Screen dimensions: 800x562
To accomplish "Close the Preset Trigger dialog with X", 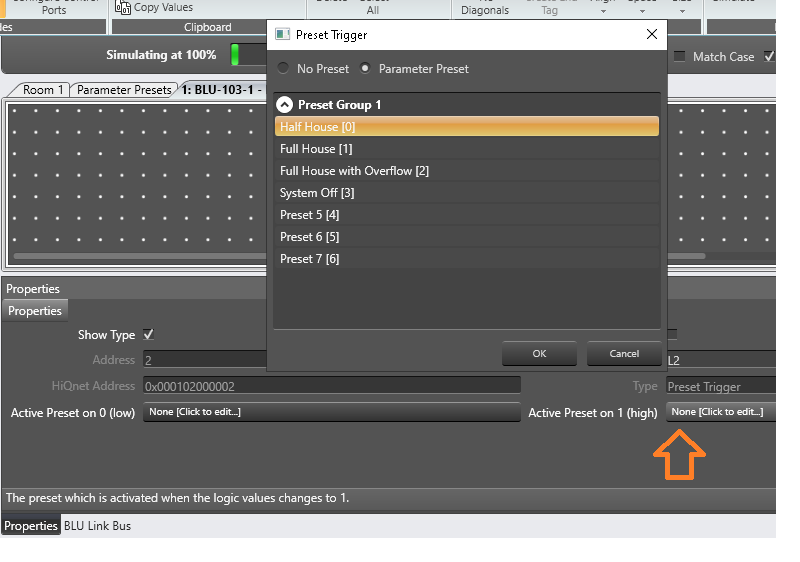I will [652, 35].
